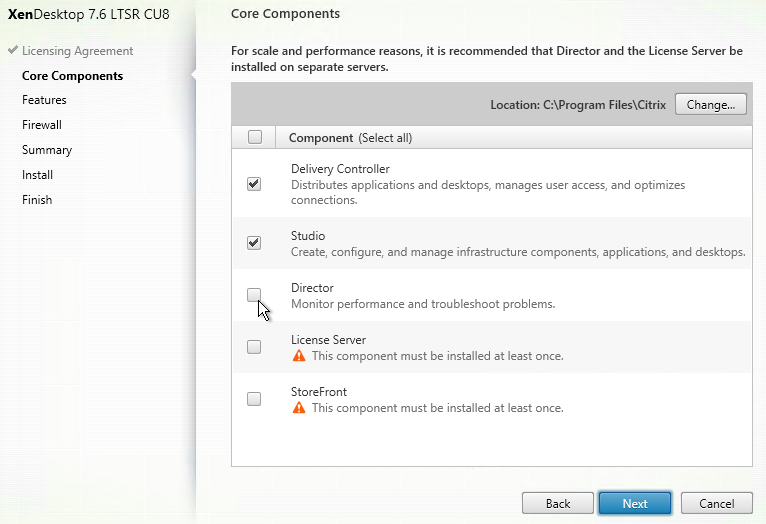Open the Licensing Agreement step

pos(77,51)
